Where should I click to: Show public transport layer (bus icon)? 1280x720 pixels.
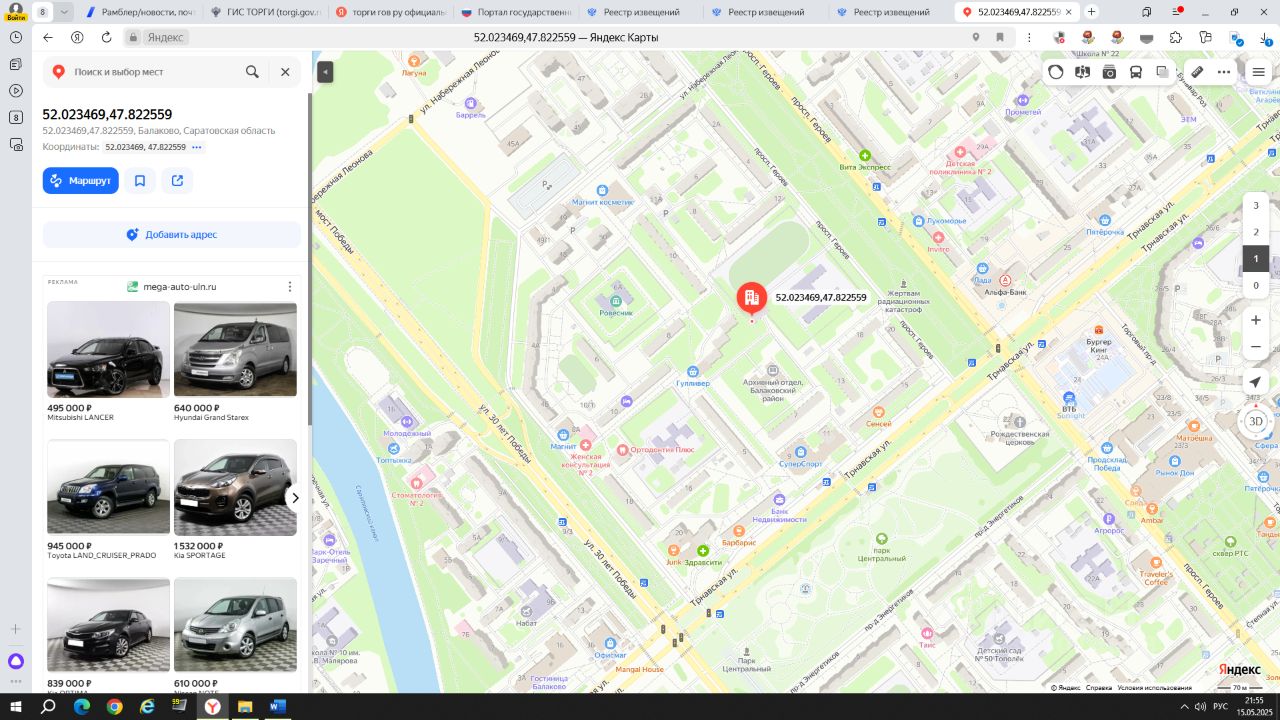[1136, 72]
